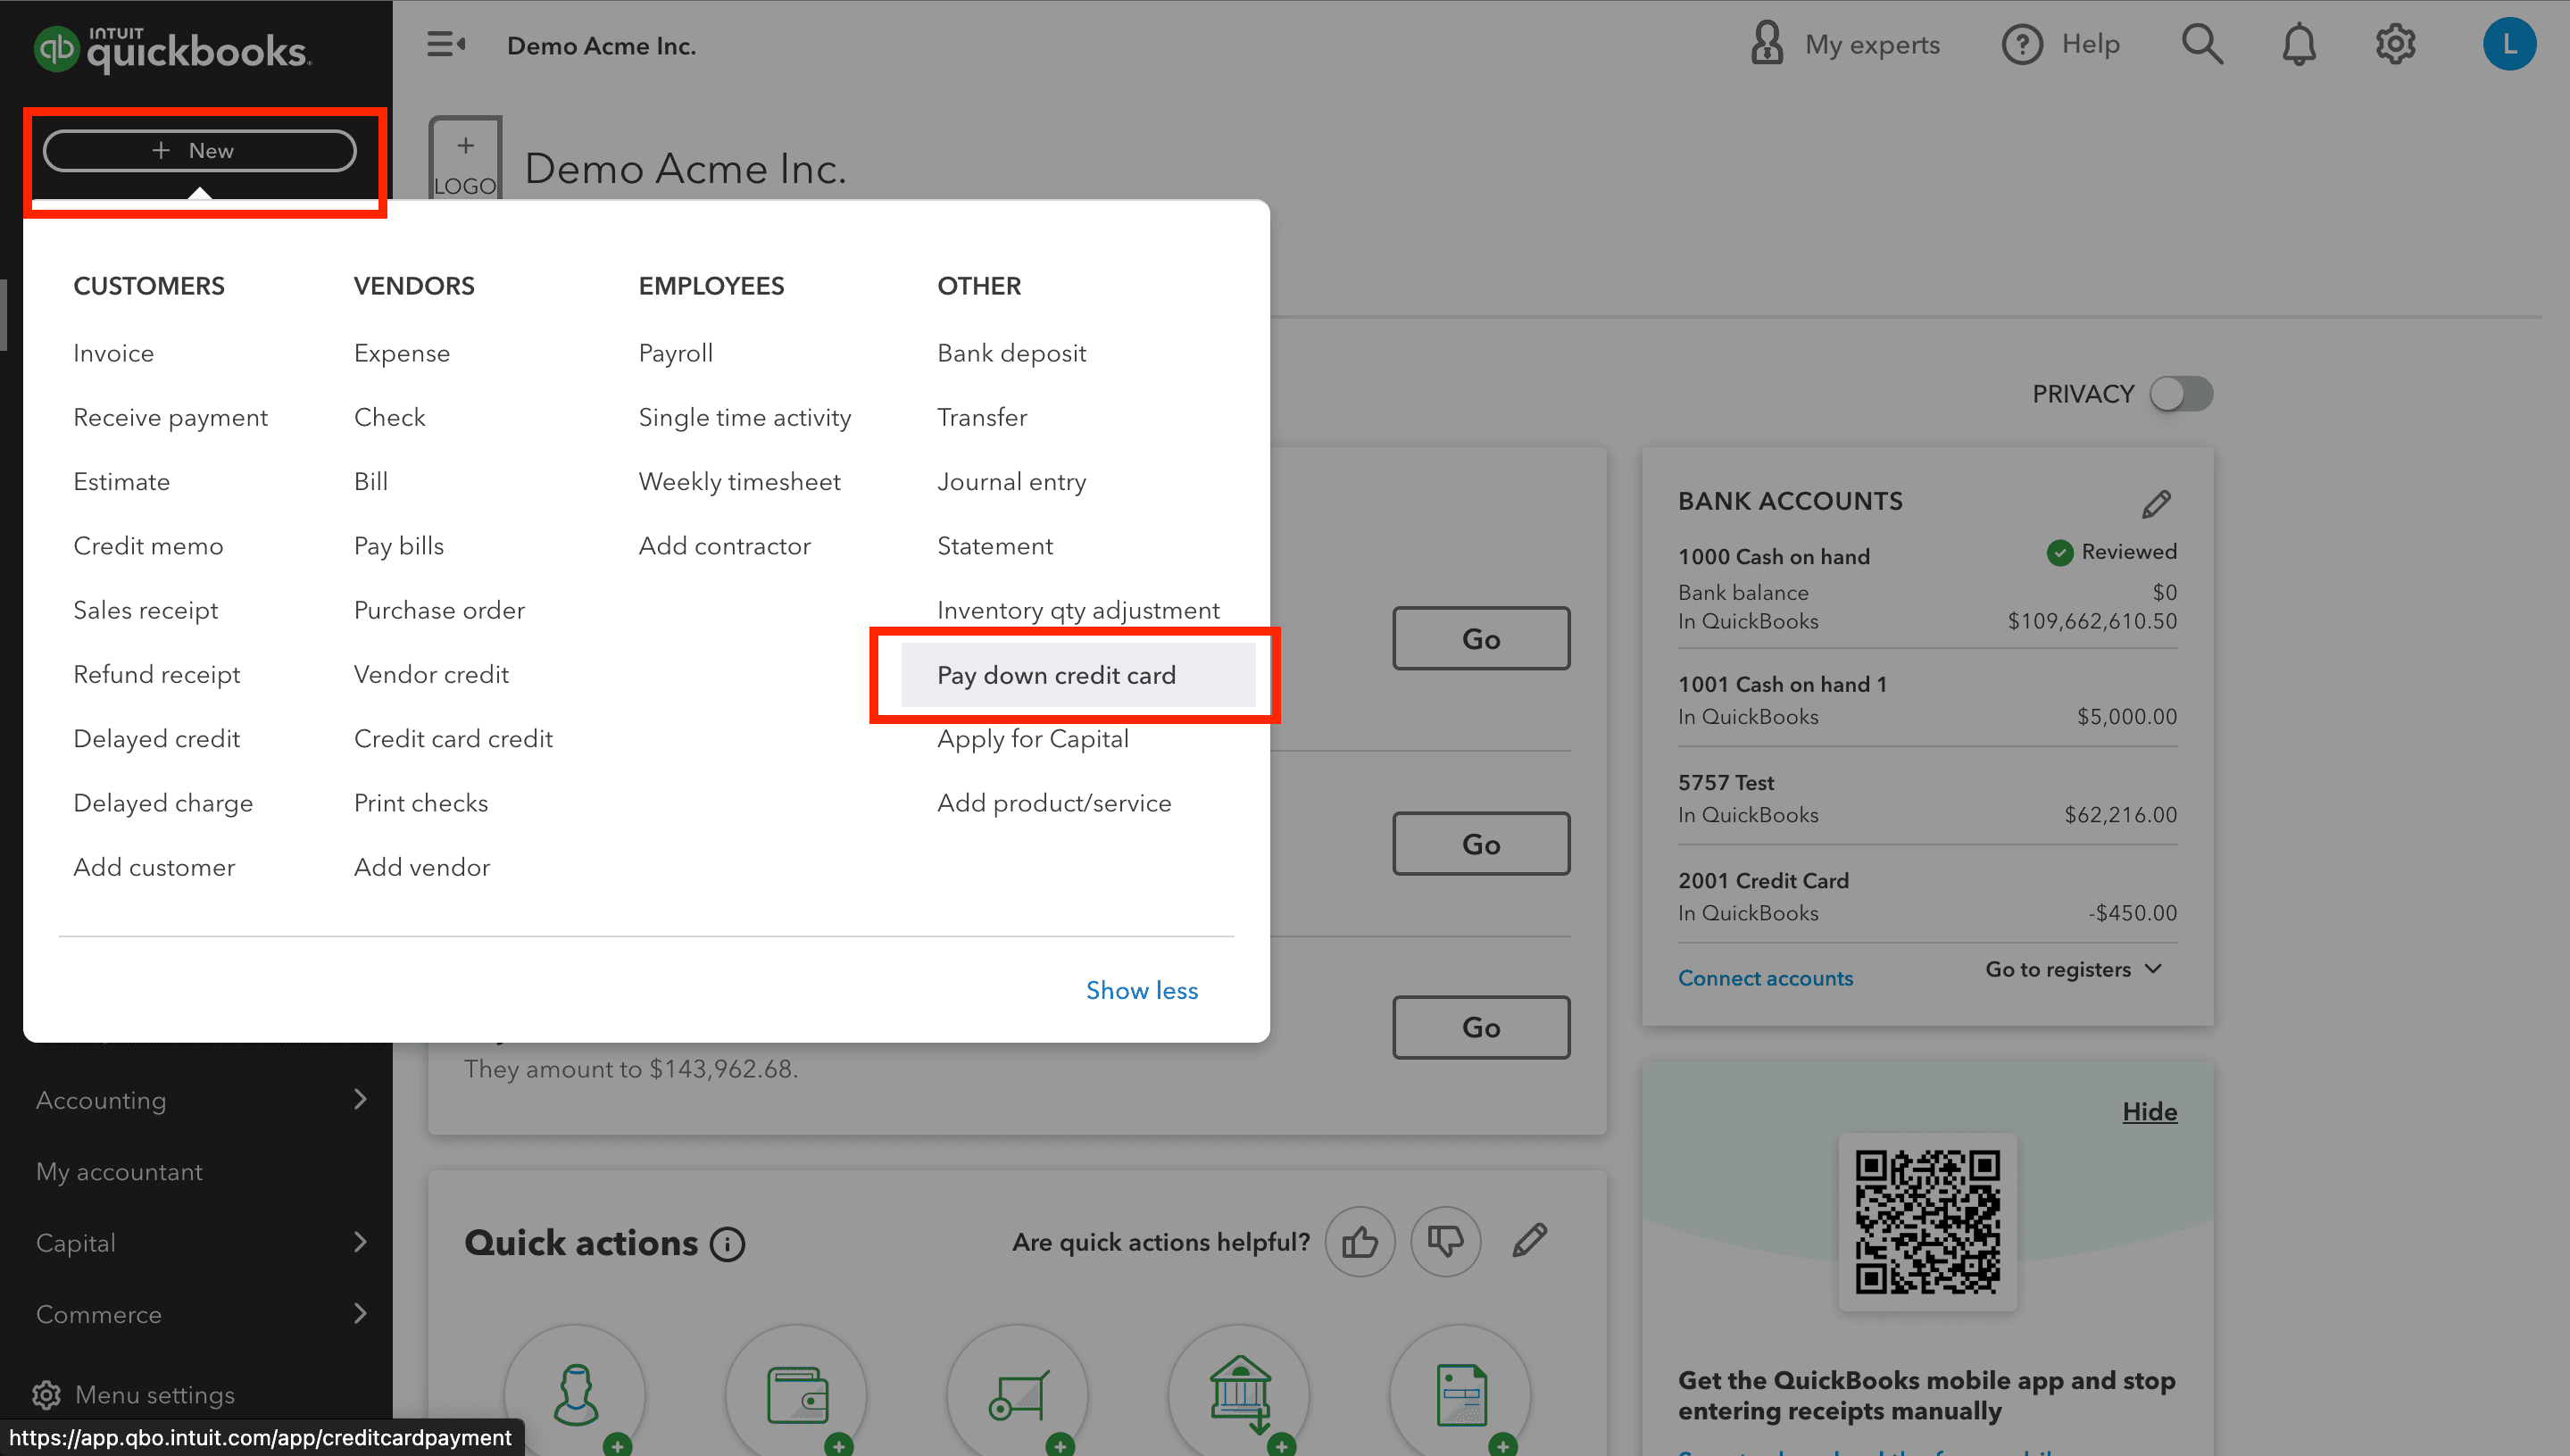Open the settings gear icon
Image resolution: width=2570 pixels, height=1456 pixels.
click(2395, 44)
